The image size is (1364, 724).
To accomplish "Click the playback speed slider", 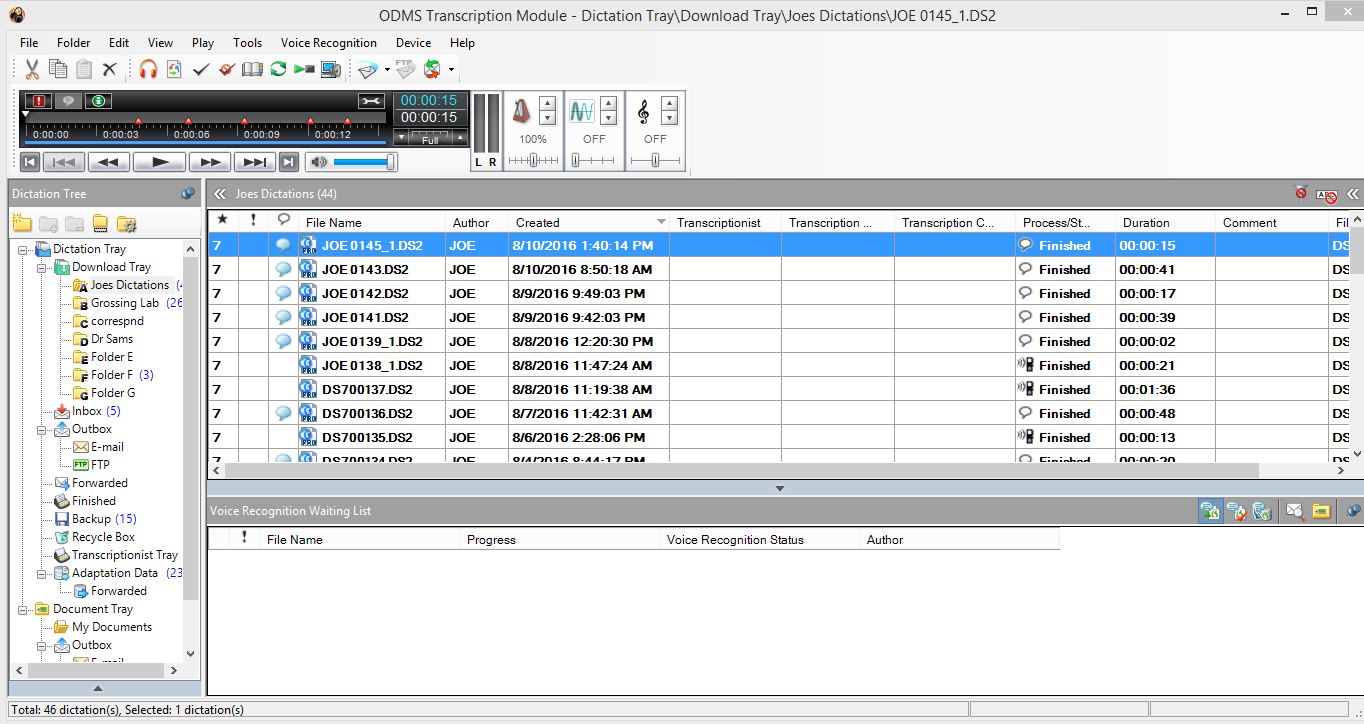I will [533, 160].
